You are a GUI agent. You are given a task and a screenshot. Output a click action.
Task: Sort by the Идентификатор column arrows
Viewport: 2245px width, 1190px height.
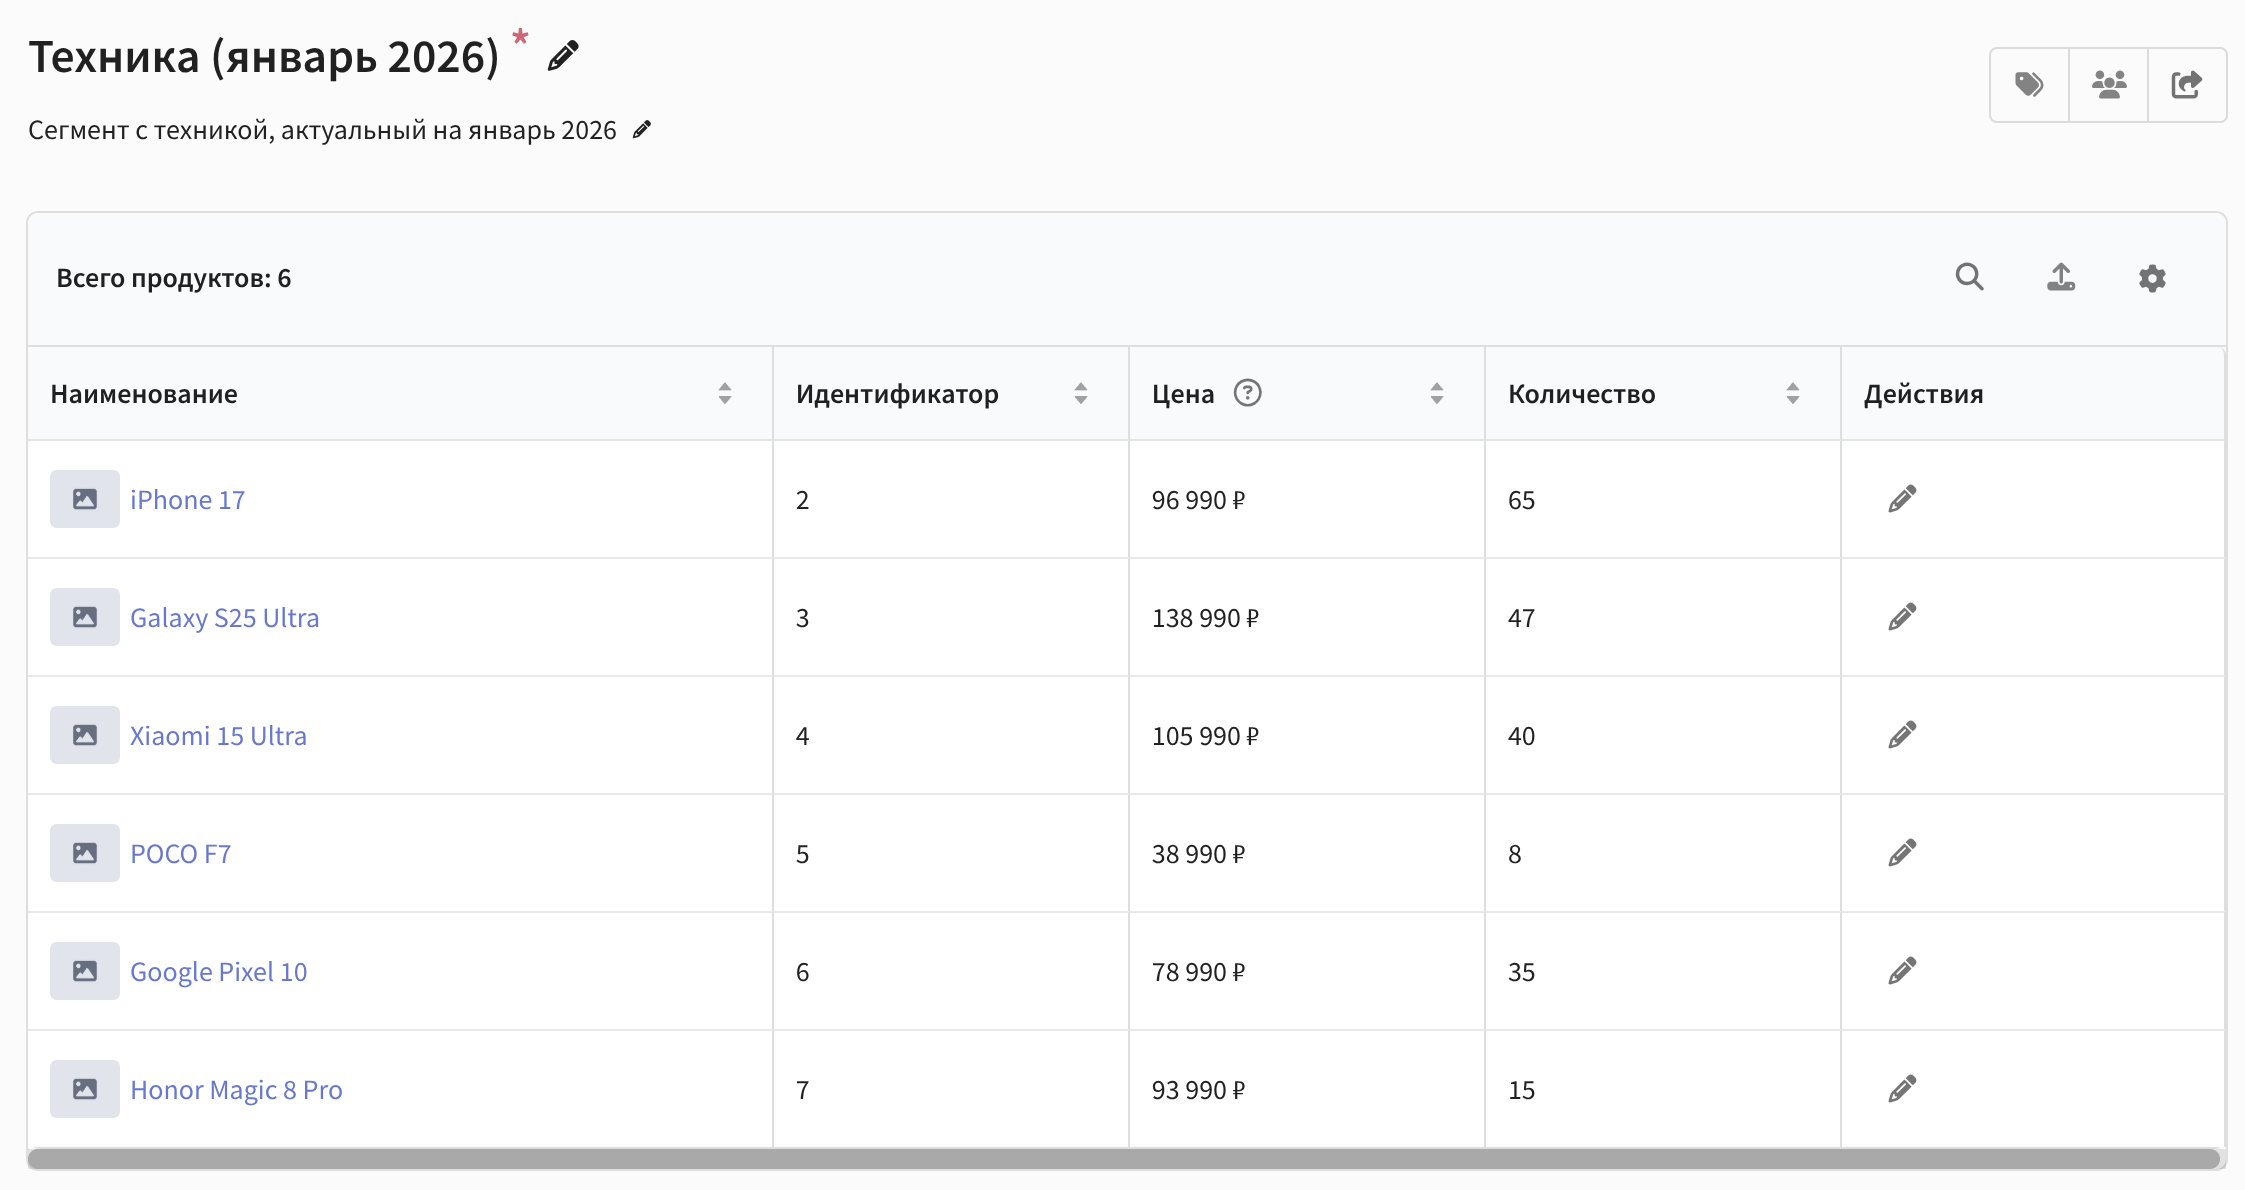point(1081,394)
